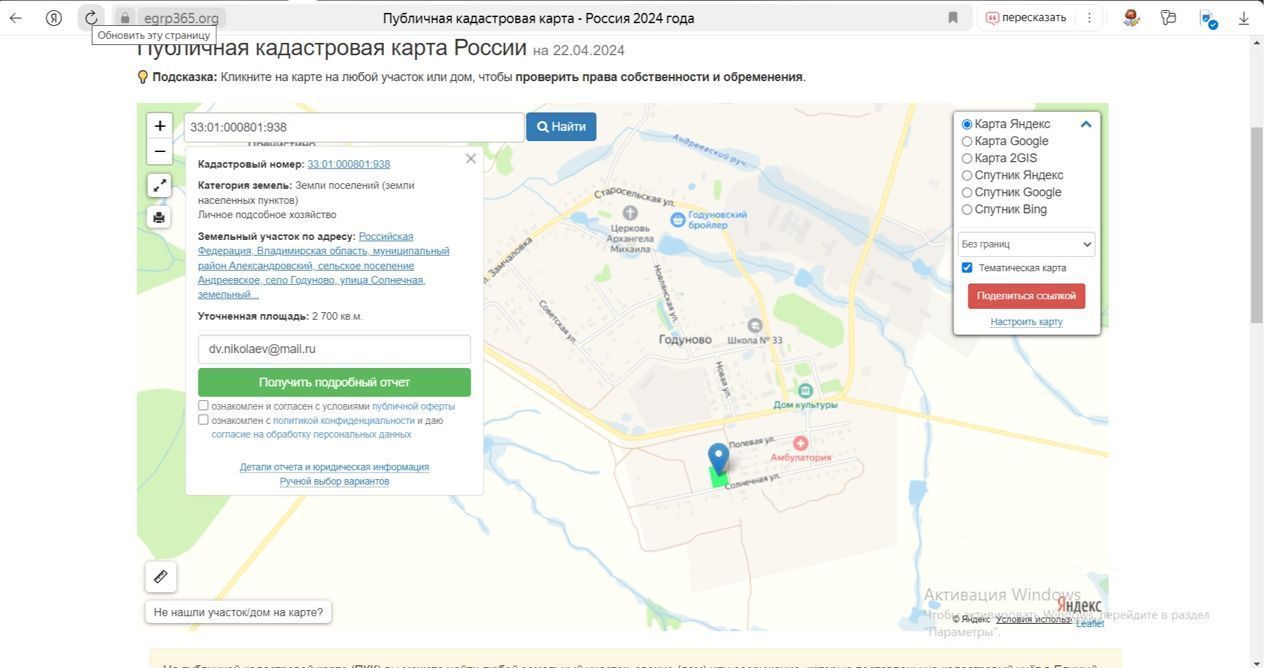Open the Yandex home icon in toolbar
The height and width of the screenshot is (668, 1280).
pyautogui.click(x=54, y=18)
